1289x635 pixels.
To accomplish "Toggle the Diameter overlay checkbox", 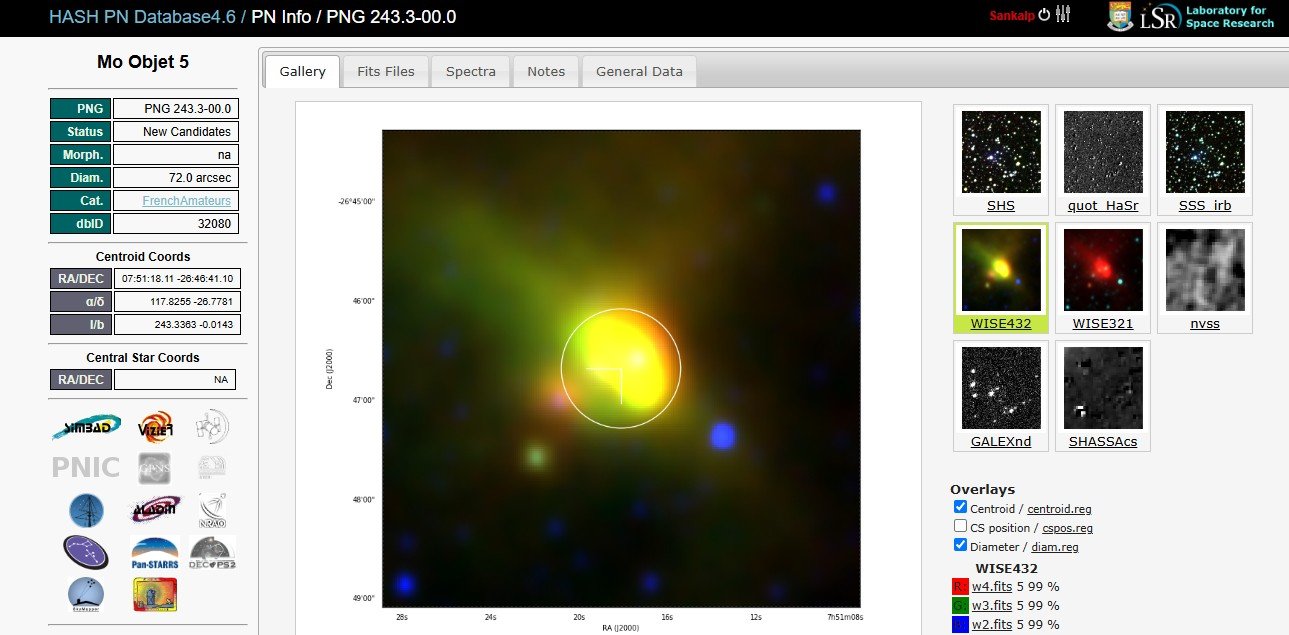I will tap(960, 546).
